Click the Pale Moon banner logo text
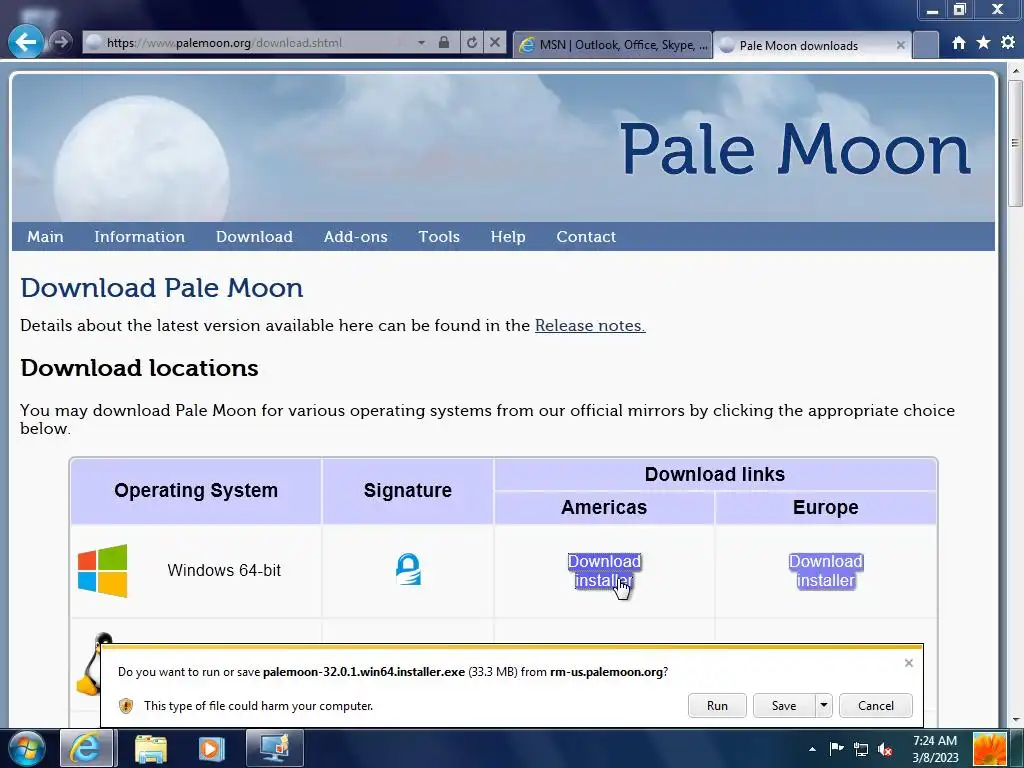The height and width of the screenshot is (768, 1024). (x=795, y=150)
